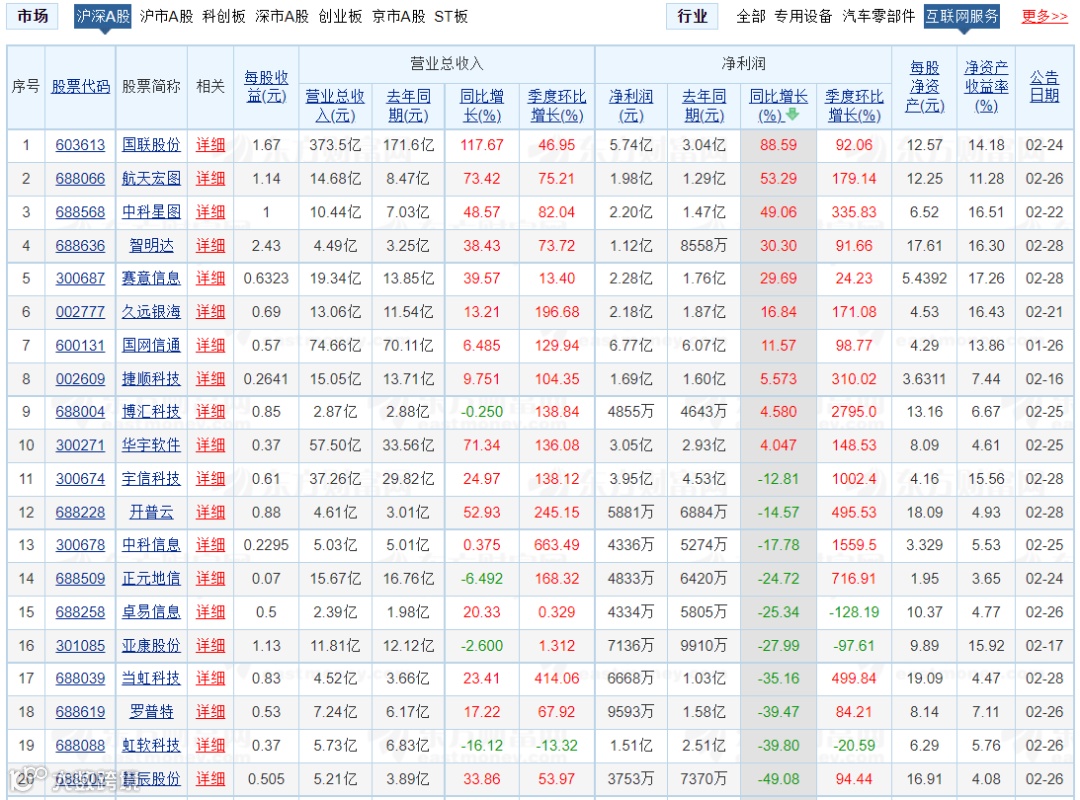The image size is (1080, 800).
Task: Switch to 京市A股 market tab
Action: 399,16
